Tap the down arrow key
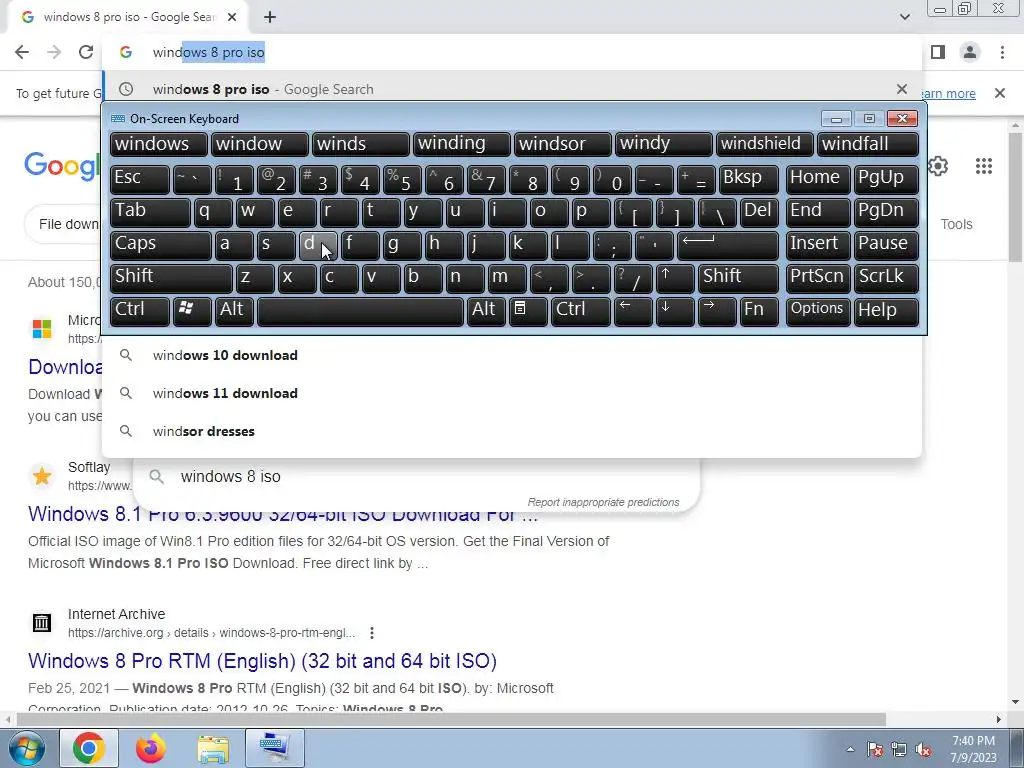Image resolution: width=1024 pixels, height=768 pixels. tap(675, 311)
